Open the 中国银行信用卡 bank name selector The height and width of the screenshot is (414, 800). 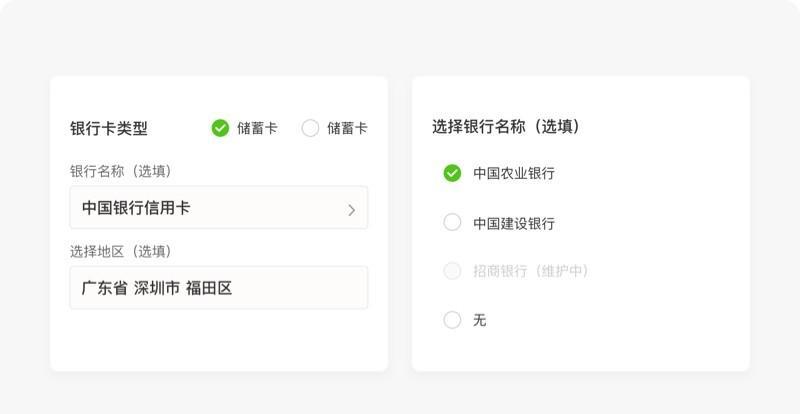[x=218, y=208]
